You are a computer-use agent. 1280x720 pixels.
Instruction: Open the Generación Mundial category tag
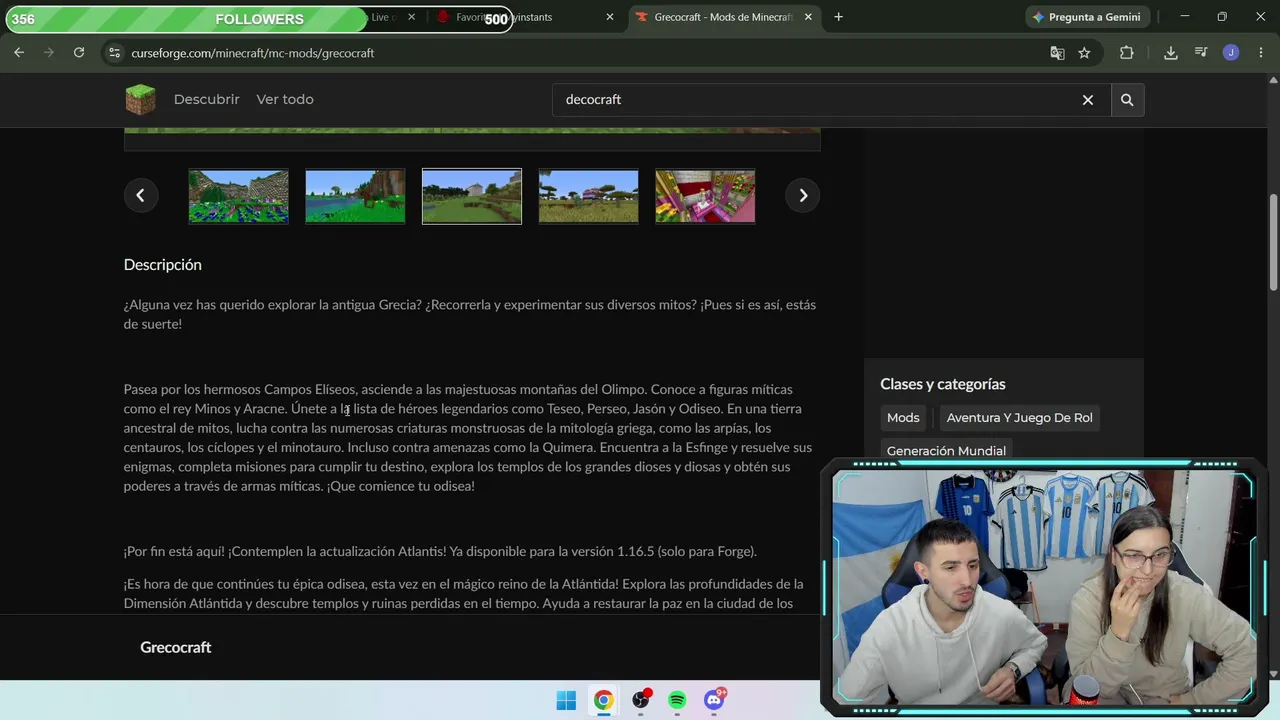(x=946, y=451)
